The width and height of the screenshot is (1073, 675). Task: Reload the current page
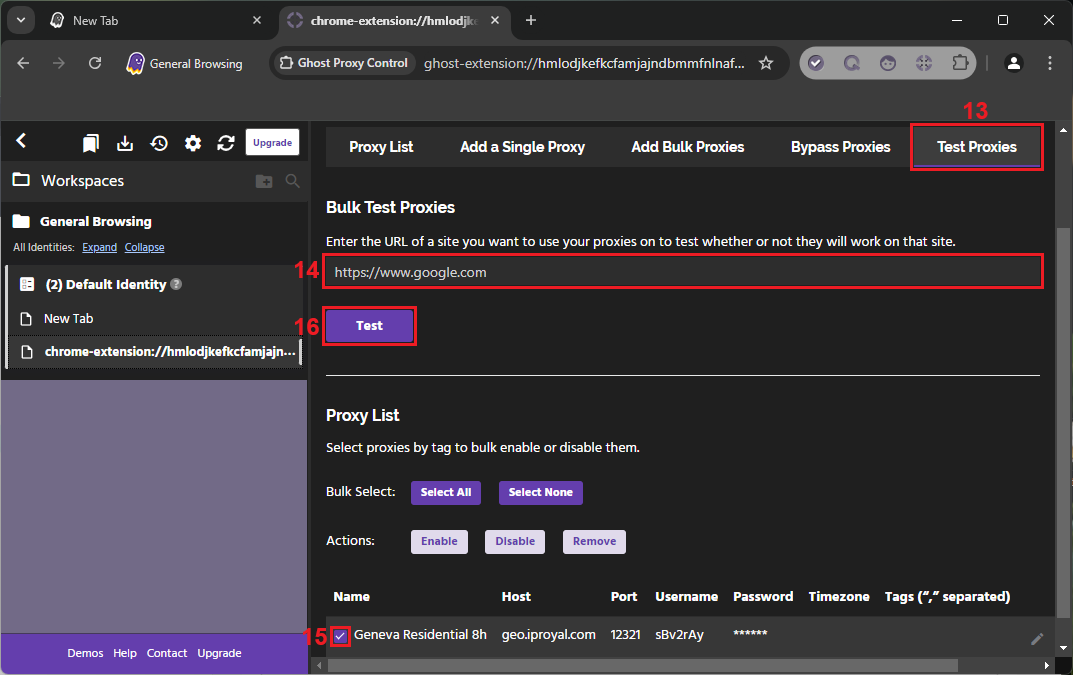(95, 63)
